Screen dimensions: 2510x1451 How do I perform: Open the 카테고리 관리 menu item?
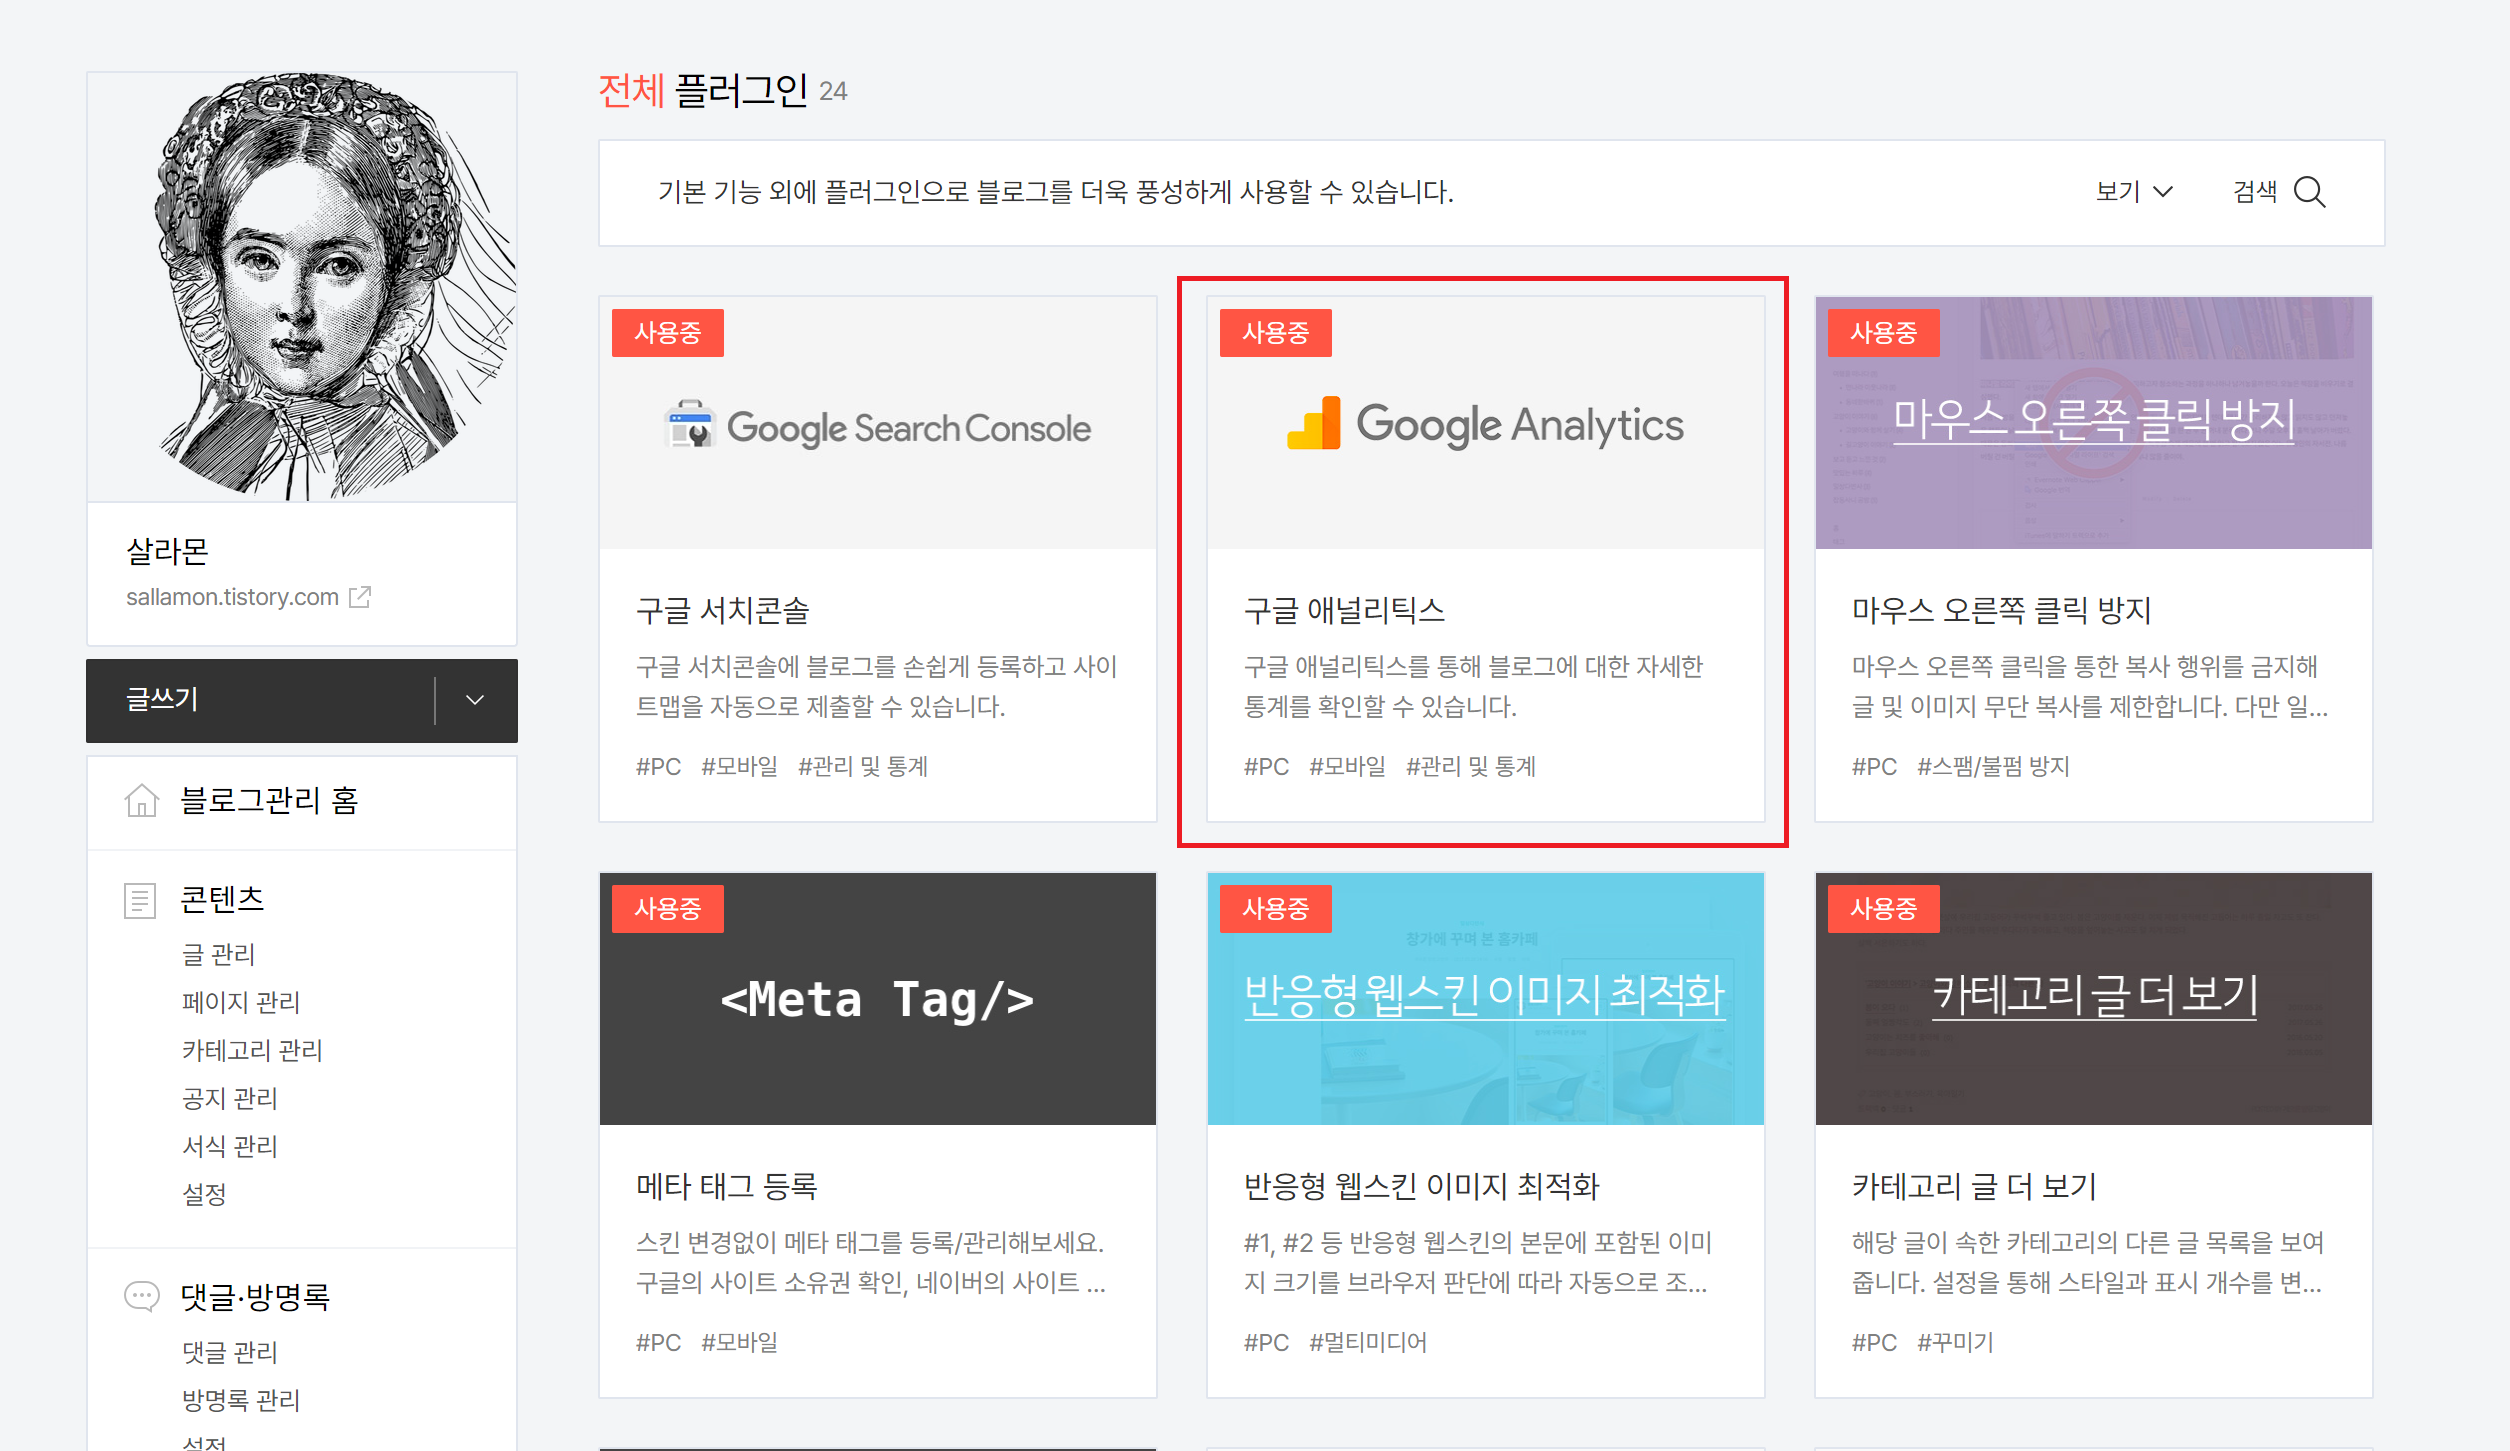click(x=252, y=1050)
